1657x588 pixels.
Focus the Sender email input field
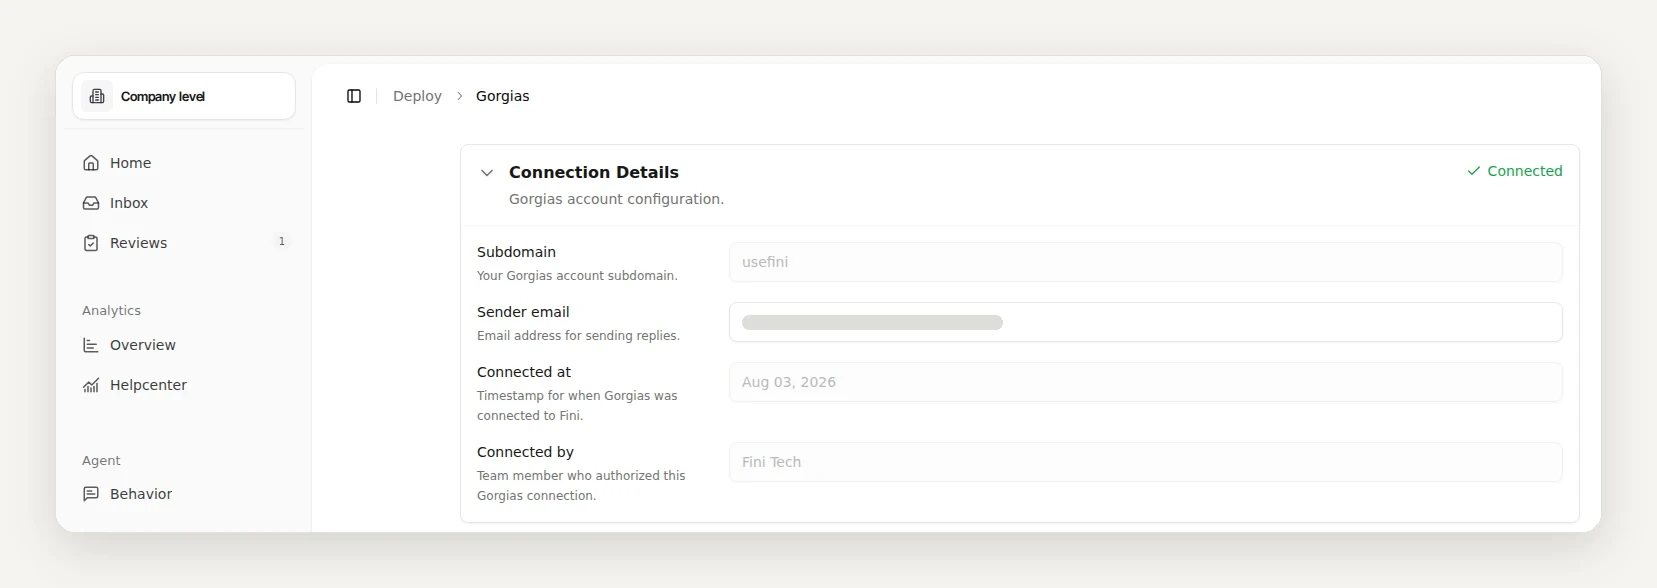point(1145,322)
